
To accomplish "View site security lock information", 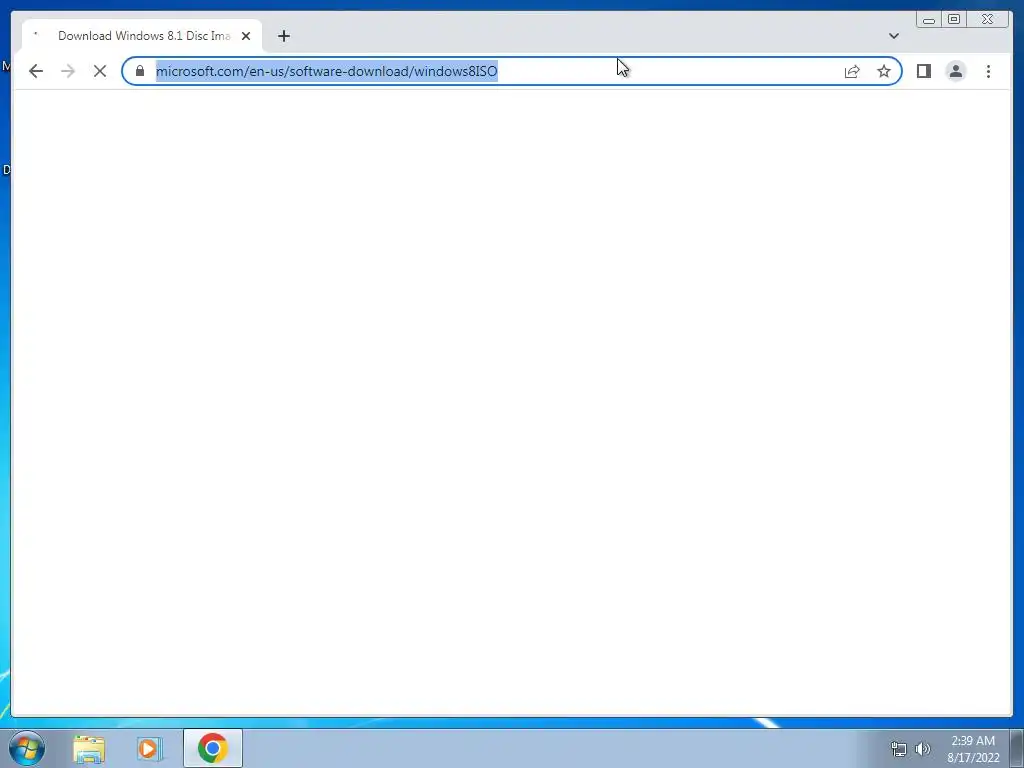I will pos(140,71).
